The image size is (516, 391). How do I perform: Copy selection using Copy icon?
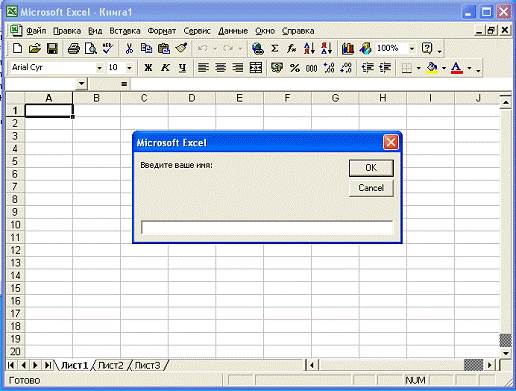(x=146, y=49)
